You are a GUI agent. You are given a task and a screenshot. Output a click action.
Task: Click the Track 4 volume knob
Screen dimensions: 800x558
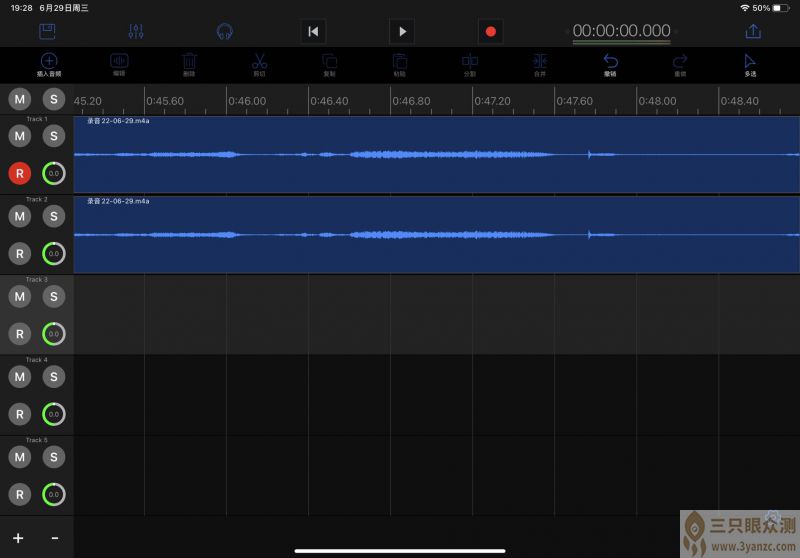(54, 414)
